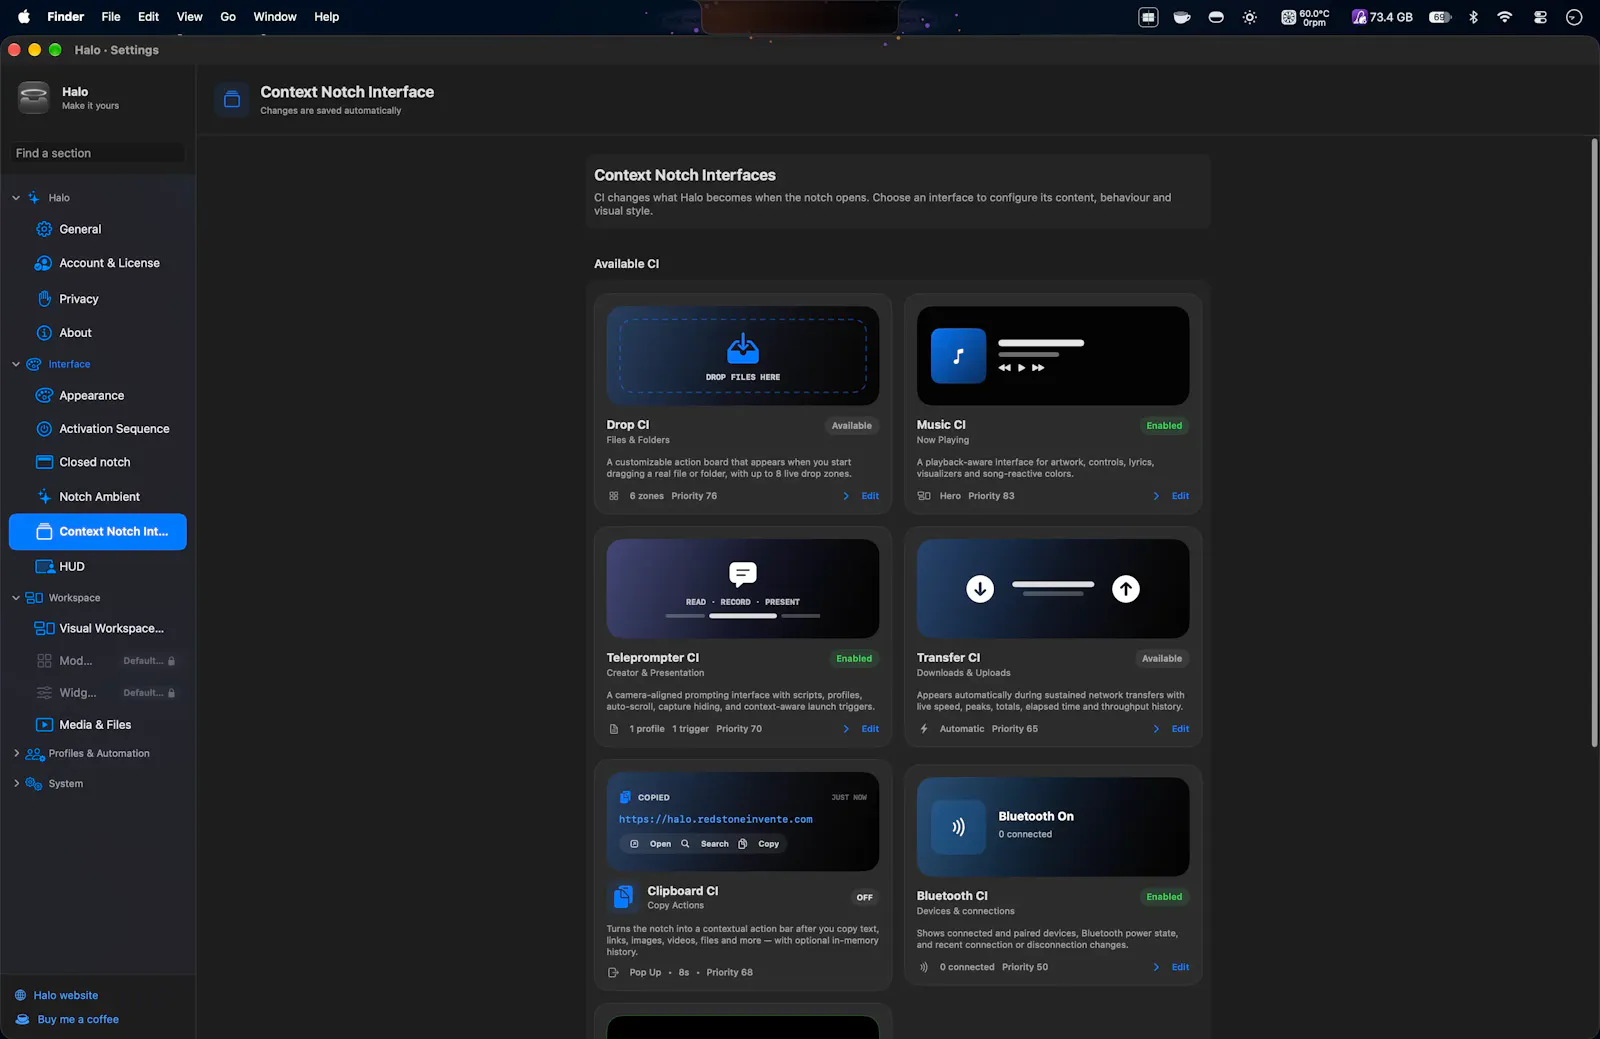
Task: Open the Halo website link
Action: [66, 996]
